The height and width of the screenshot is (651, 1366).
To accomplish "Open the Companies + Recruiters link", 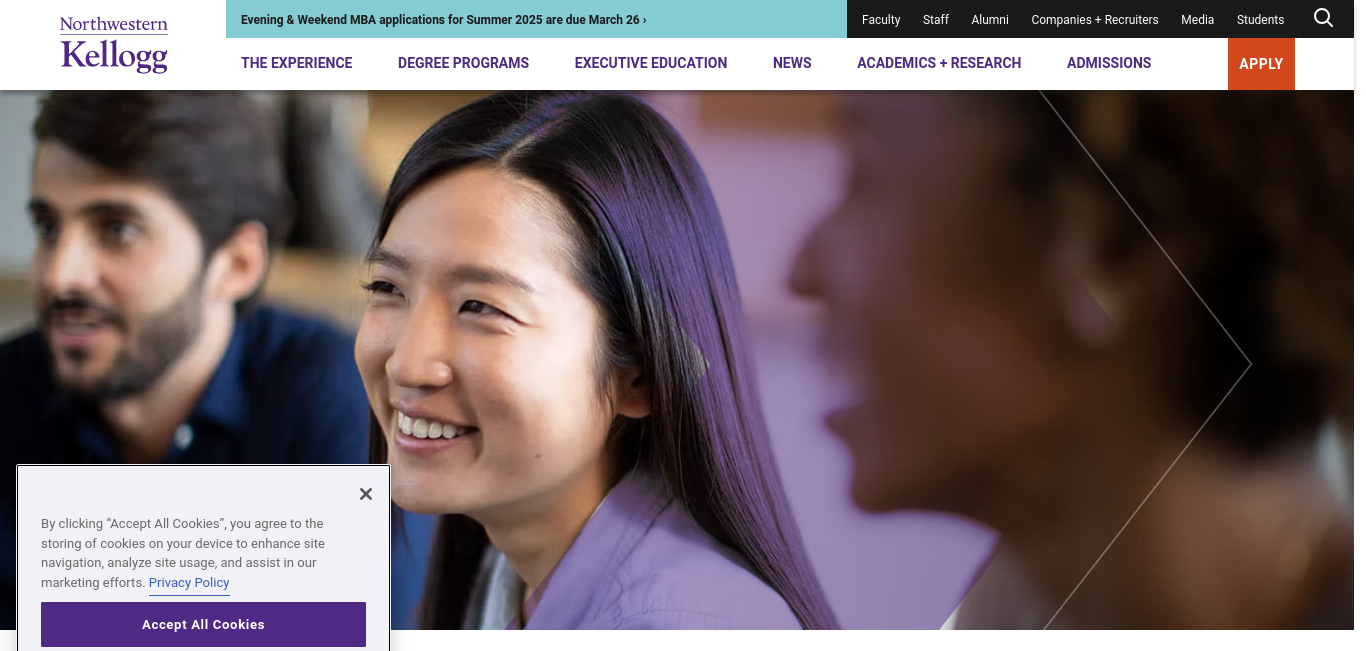I will point(1095,20).
